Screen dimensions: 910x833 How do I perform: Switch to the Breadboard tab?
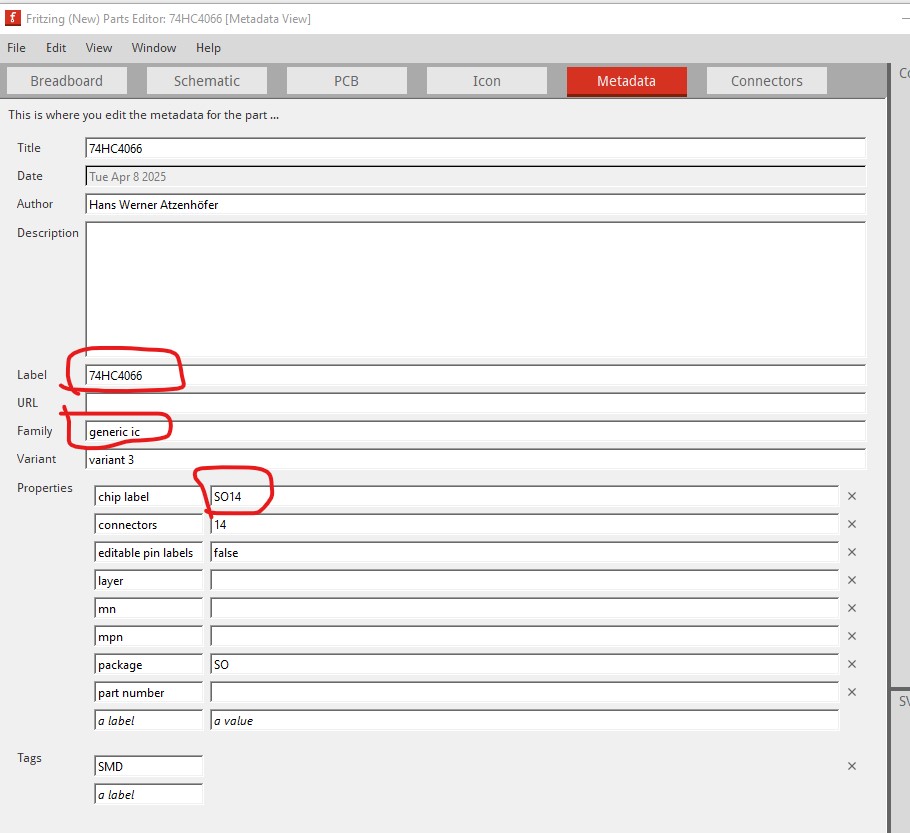pos(67,81)
